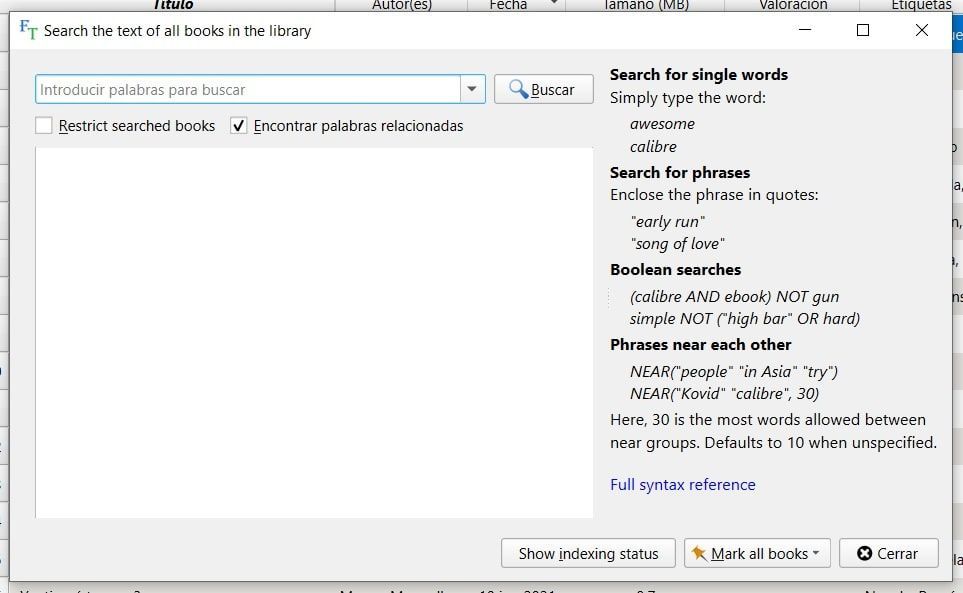Click the 'calibre' example word
The width and height of the screenshot is (963, 593).
653,147
